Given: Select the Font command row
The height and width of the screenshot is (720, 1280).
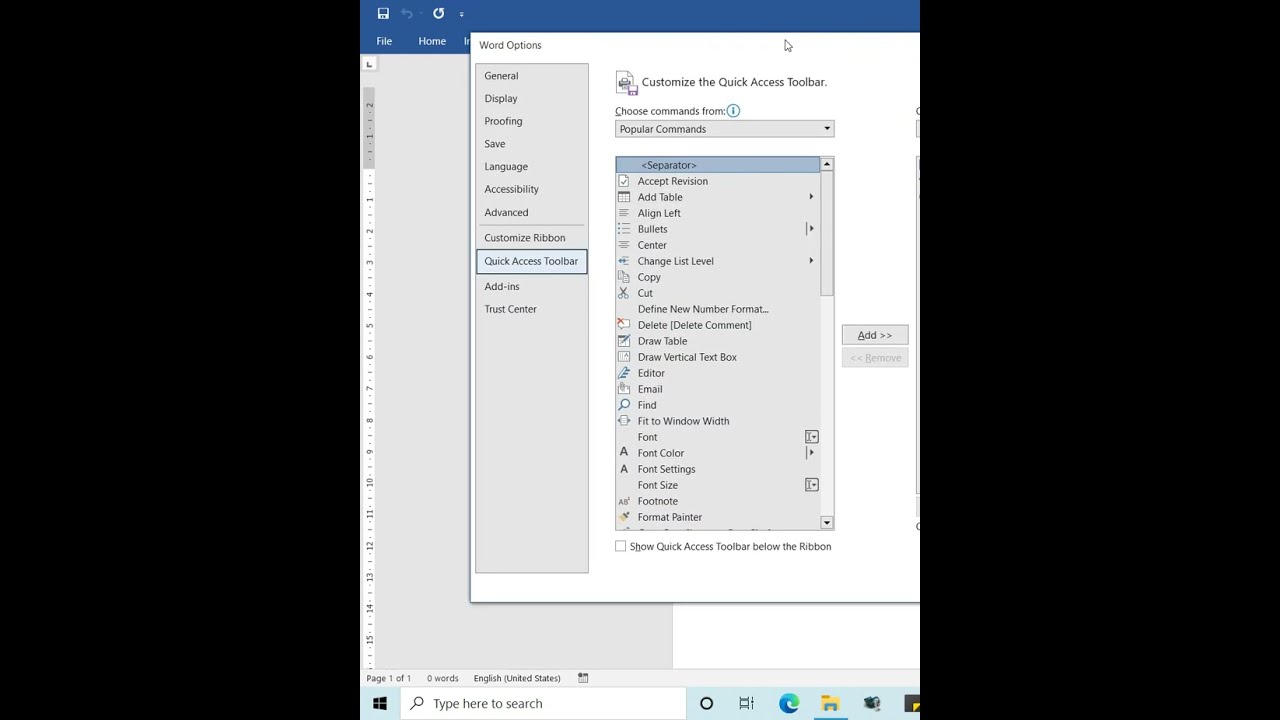Looking at the screenshot, I should click(x=718, y=437).
